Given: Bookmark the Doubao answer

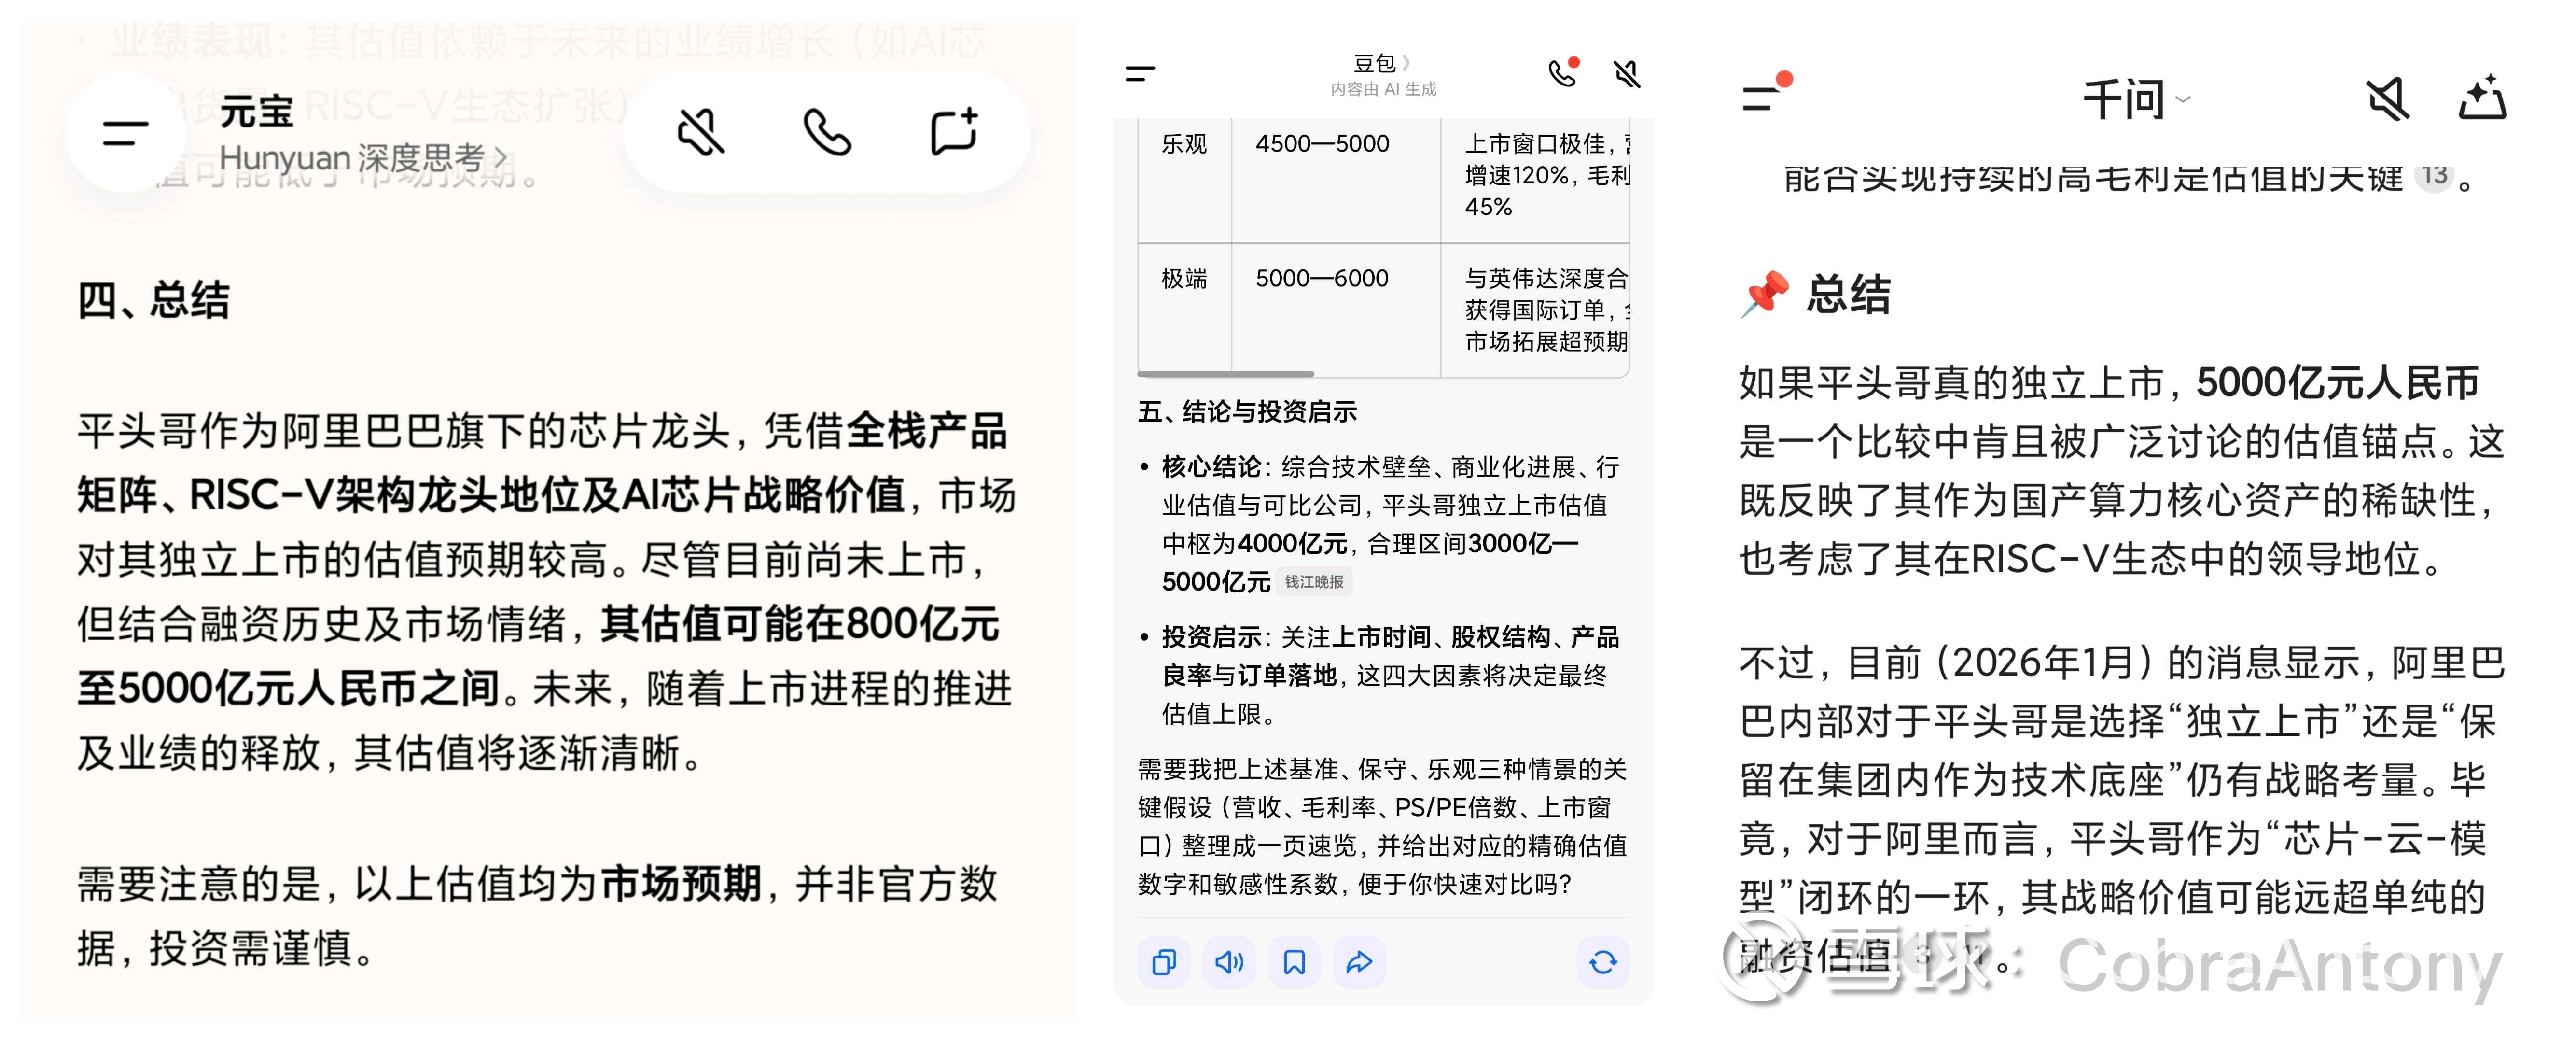Looking at the screenshot, I should click(x=1294, y=962).
